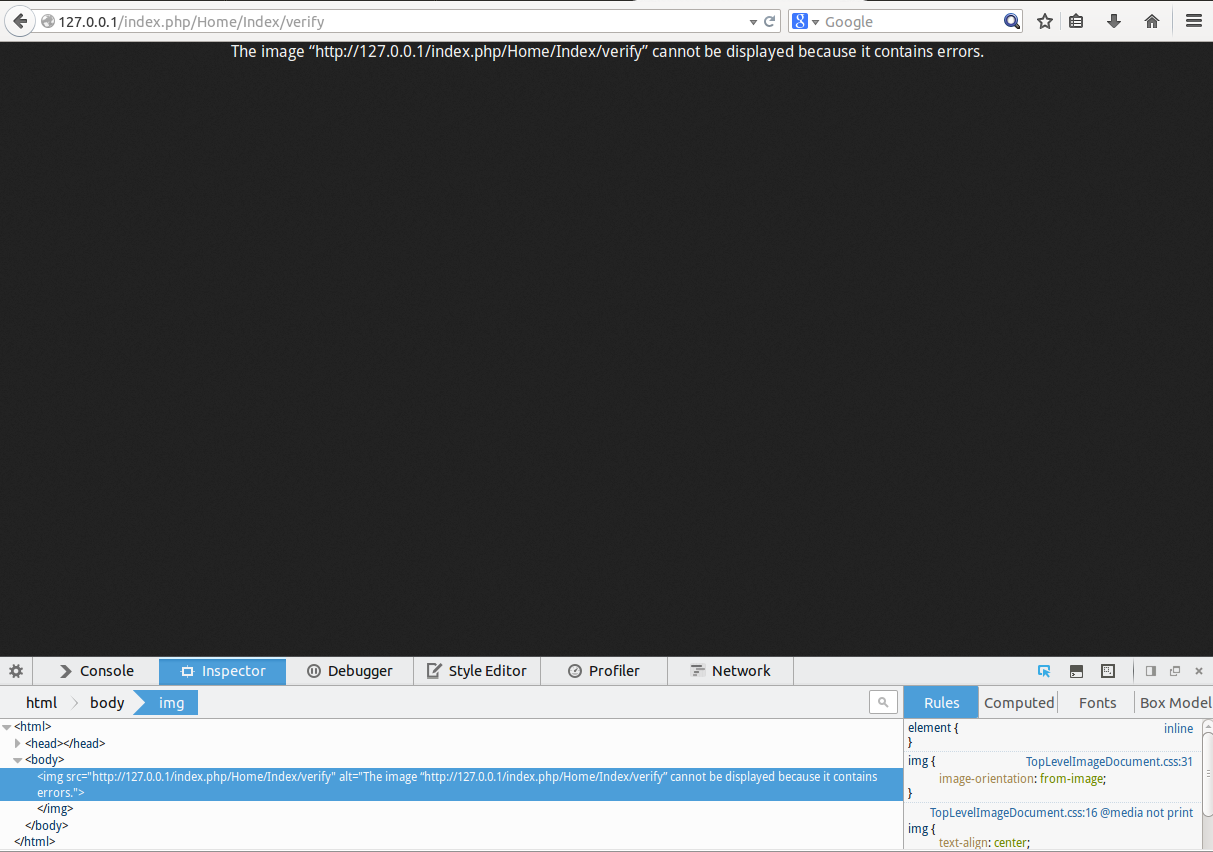Toggle Responsive Design Mode icon
Image resolution: width=1213 pixels, height=852 pixels.
point(1108,671)
